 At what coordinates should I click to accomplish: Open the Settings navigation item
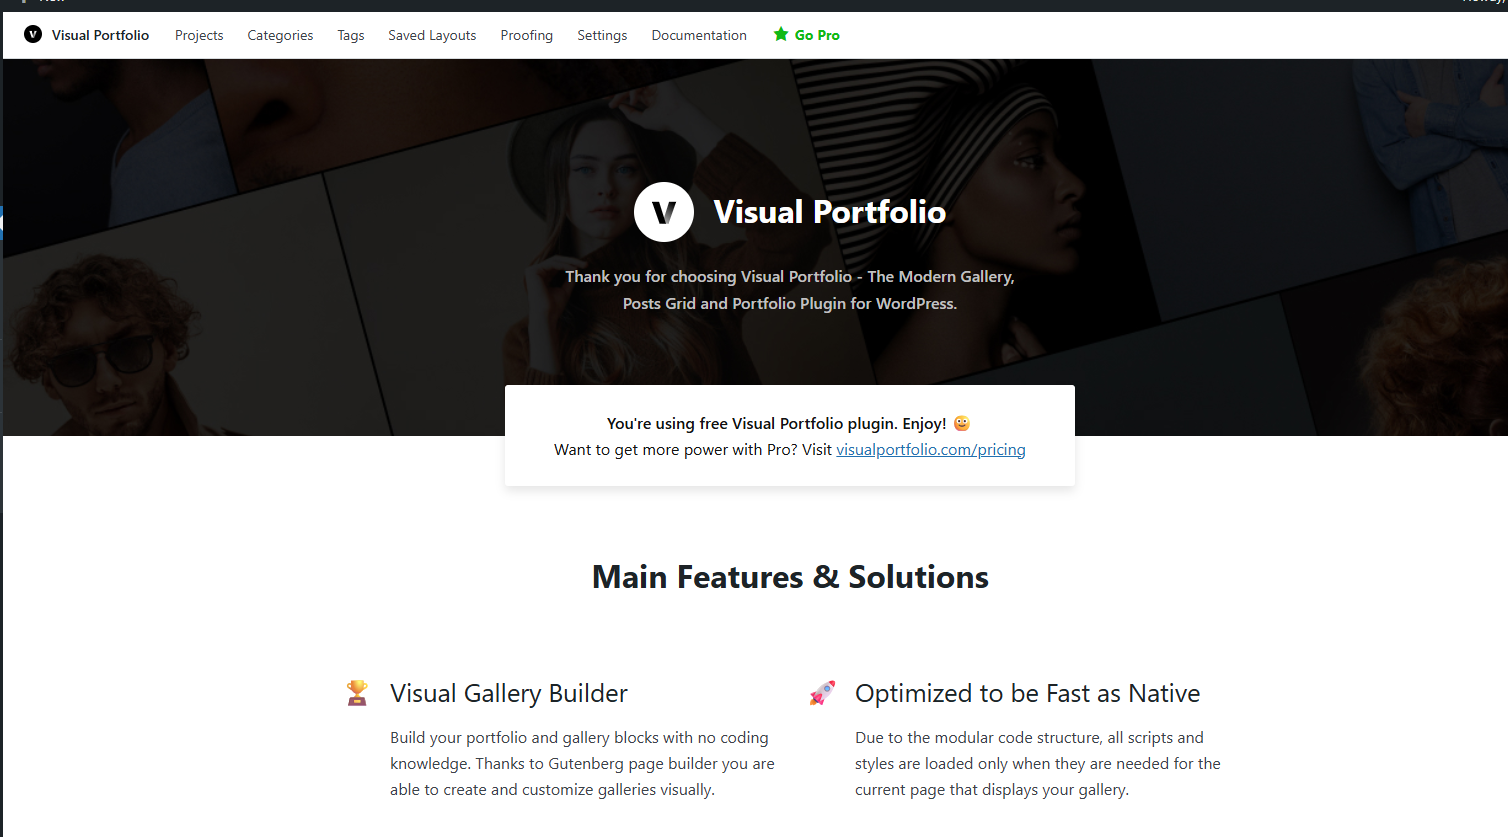(x=602, y=35)
